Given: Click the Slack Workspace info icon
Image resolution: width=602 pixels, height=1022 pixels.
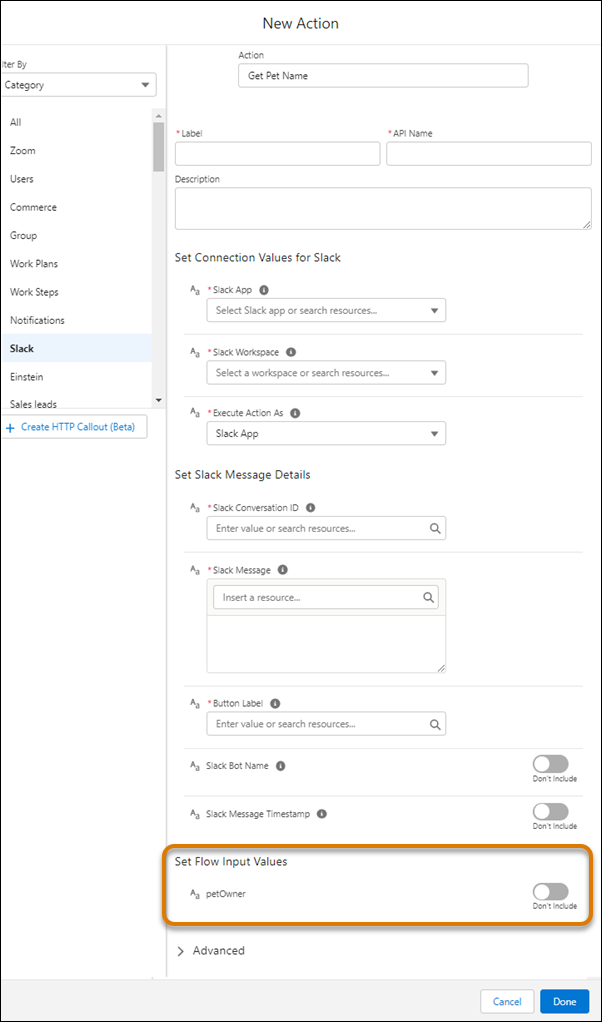Looking at the screenshot, I should pos(291,352).
